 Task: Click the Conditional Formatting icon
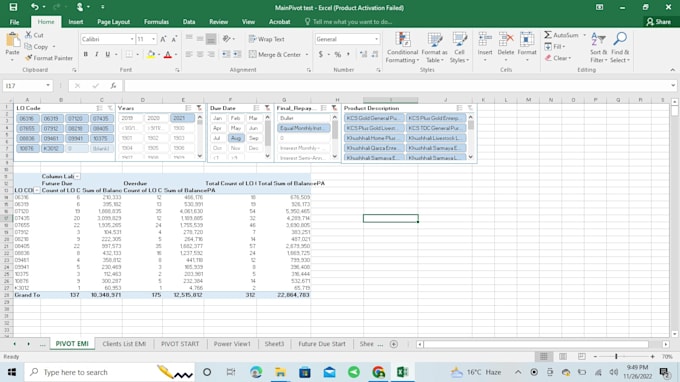click(x=402, y=40)
